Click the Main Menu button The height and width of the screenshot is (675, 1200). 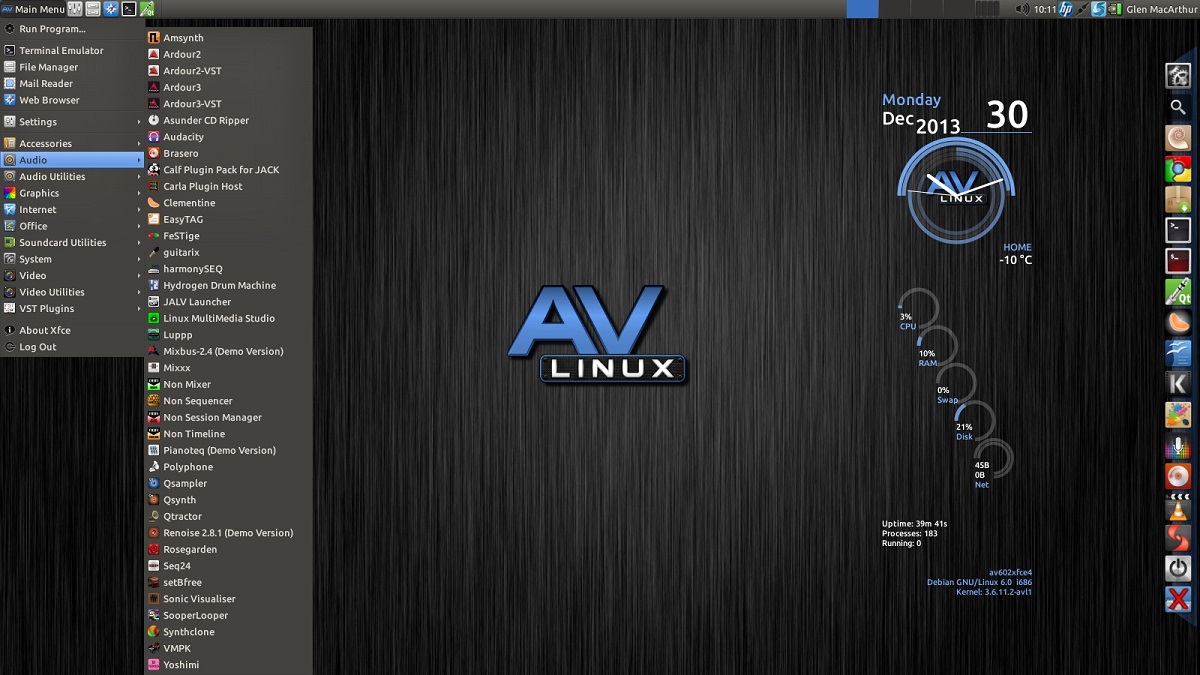[x=35, y=8]
